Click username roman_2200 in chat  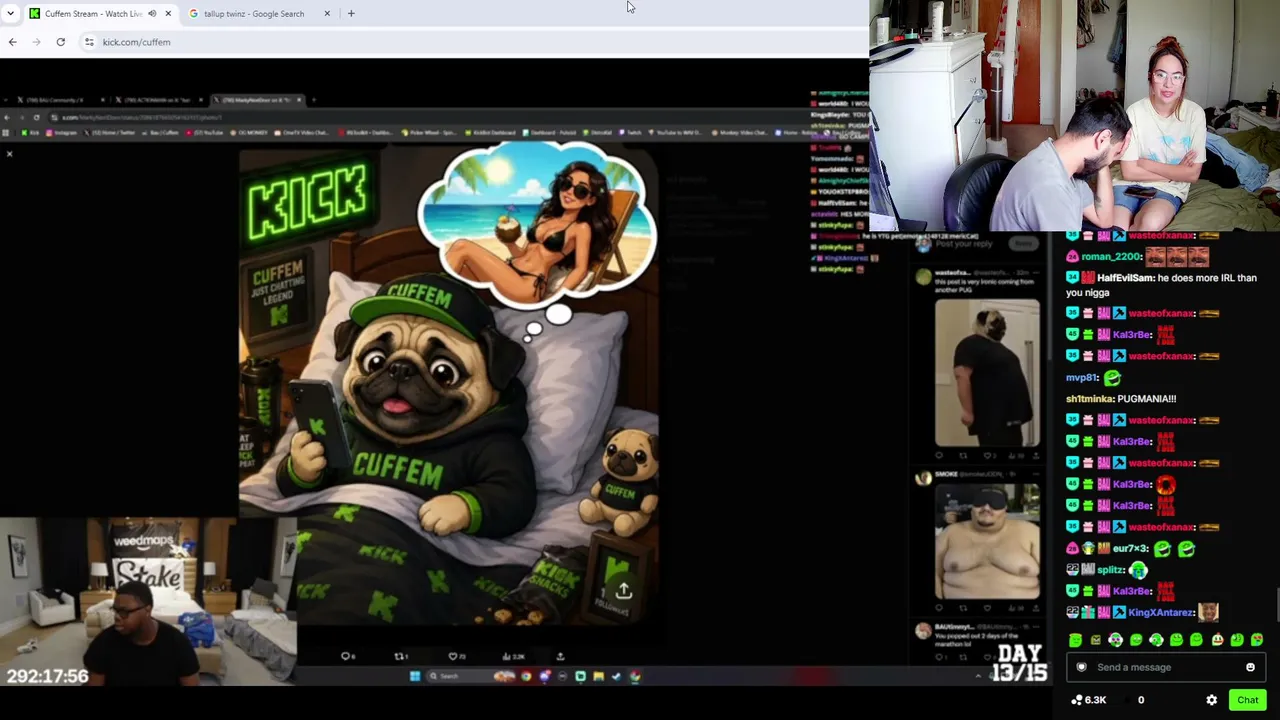pyautogui.click(x=1111, y=257)
